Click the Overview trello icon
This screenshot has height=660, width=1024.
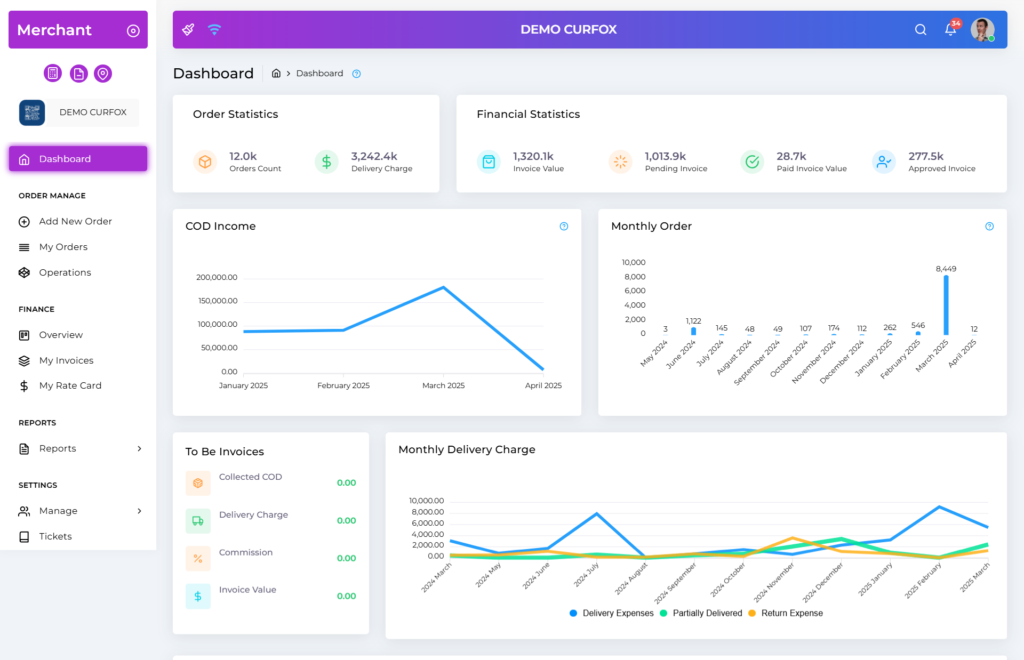[24, 335]
